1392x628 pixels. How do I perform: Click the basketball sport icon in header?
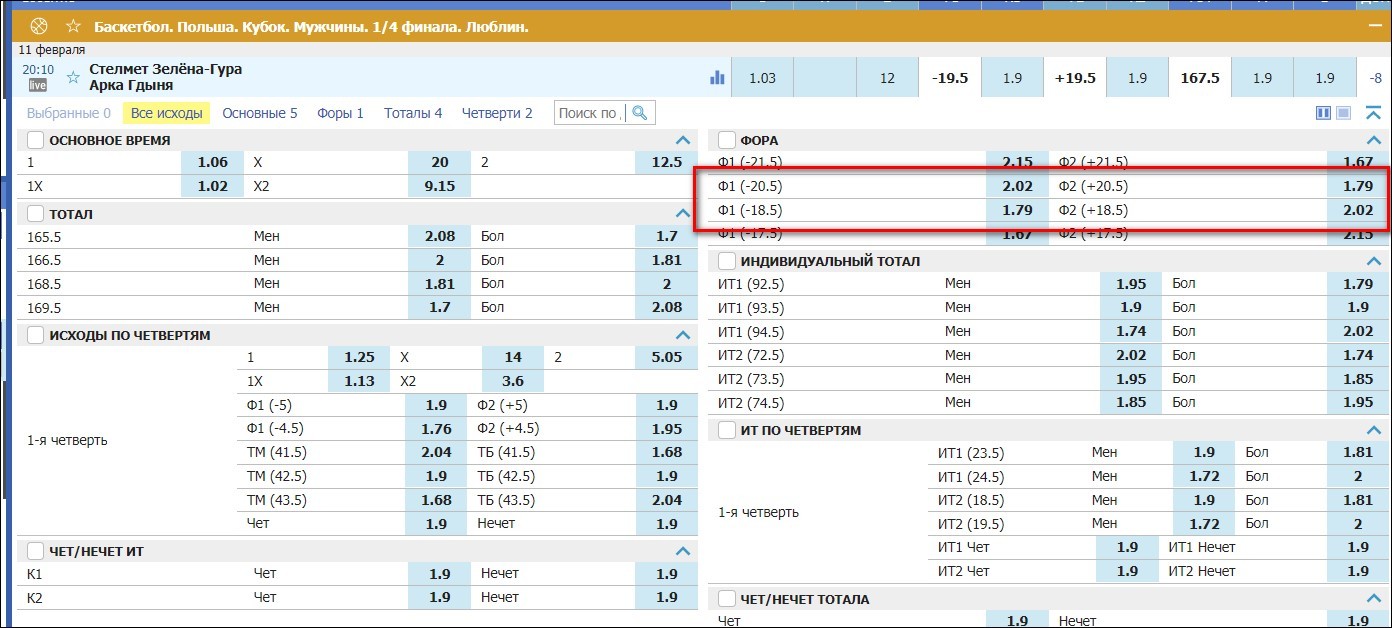[40, 27]
